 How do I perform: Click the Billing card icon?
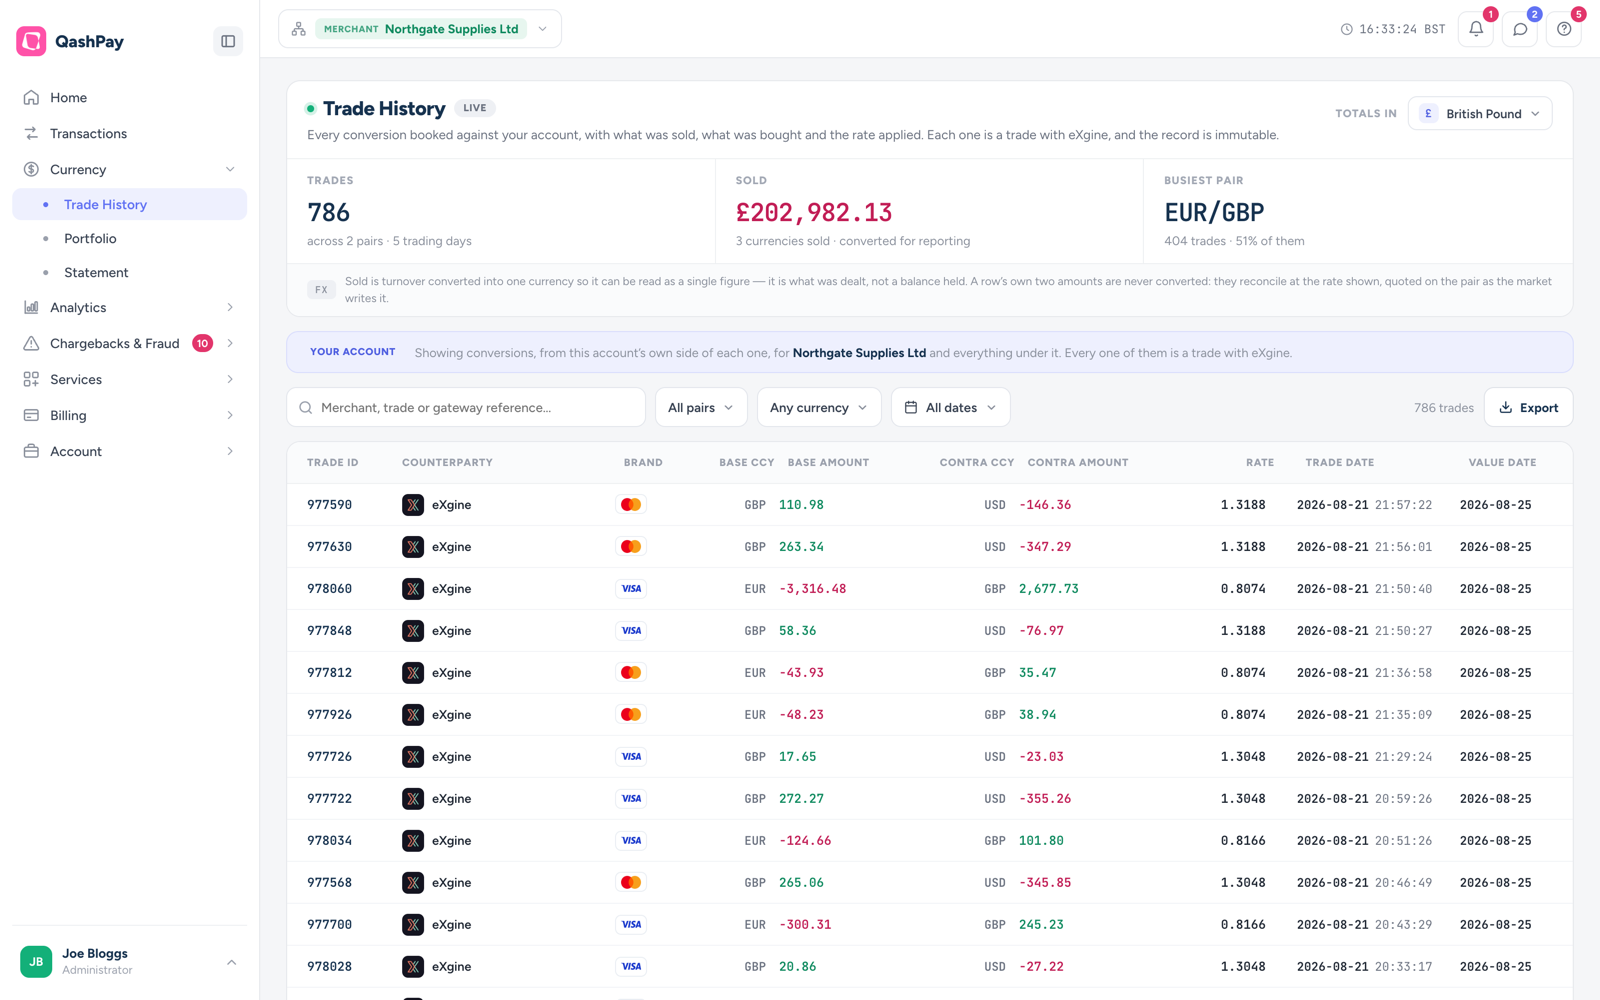tap(31, 415)
